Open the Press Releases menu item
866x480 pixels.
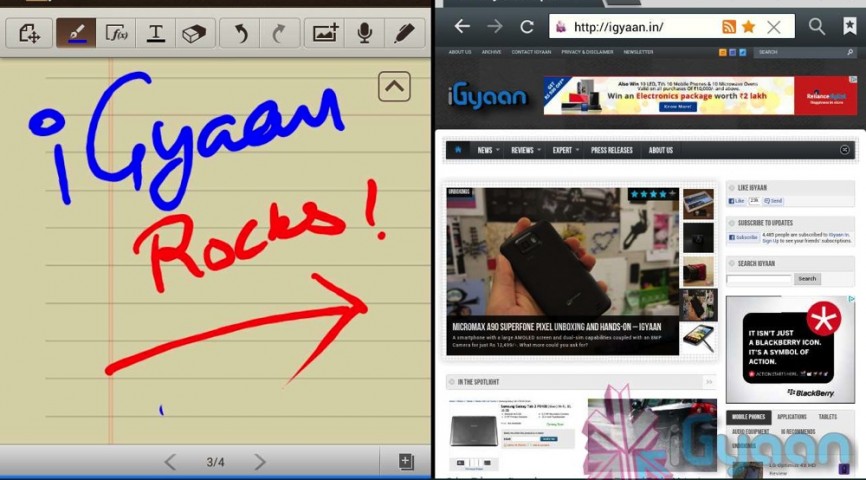pos(611,150)
